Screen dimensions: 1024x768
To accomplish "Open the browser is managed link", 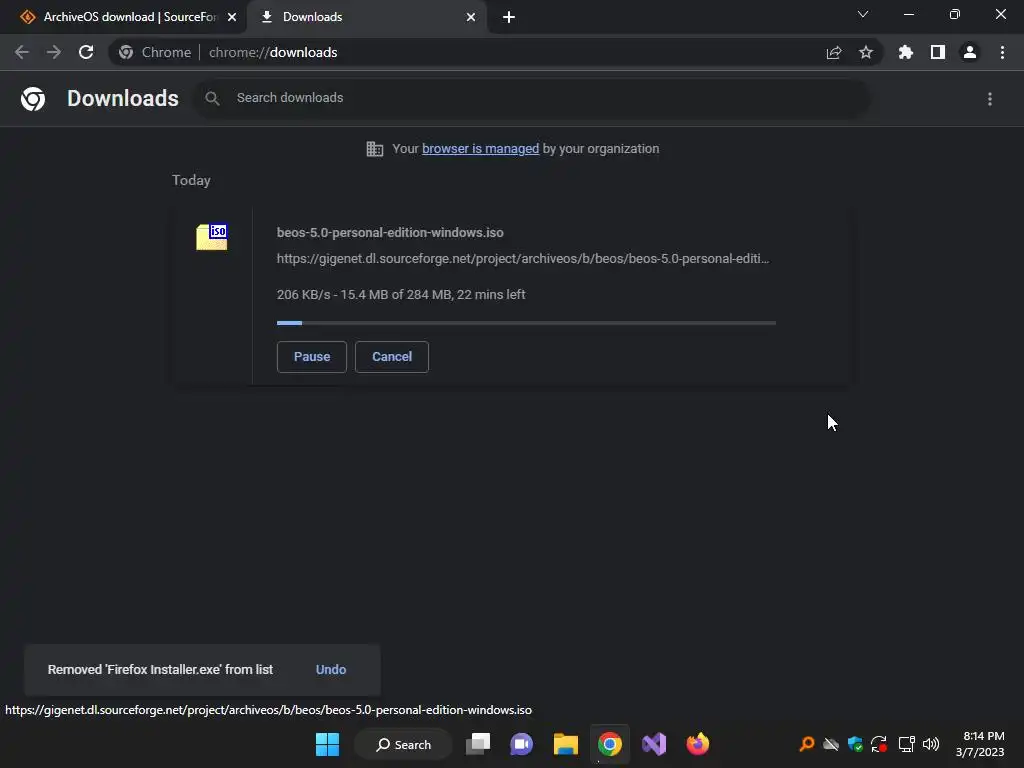I will (481, 149).
